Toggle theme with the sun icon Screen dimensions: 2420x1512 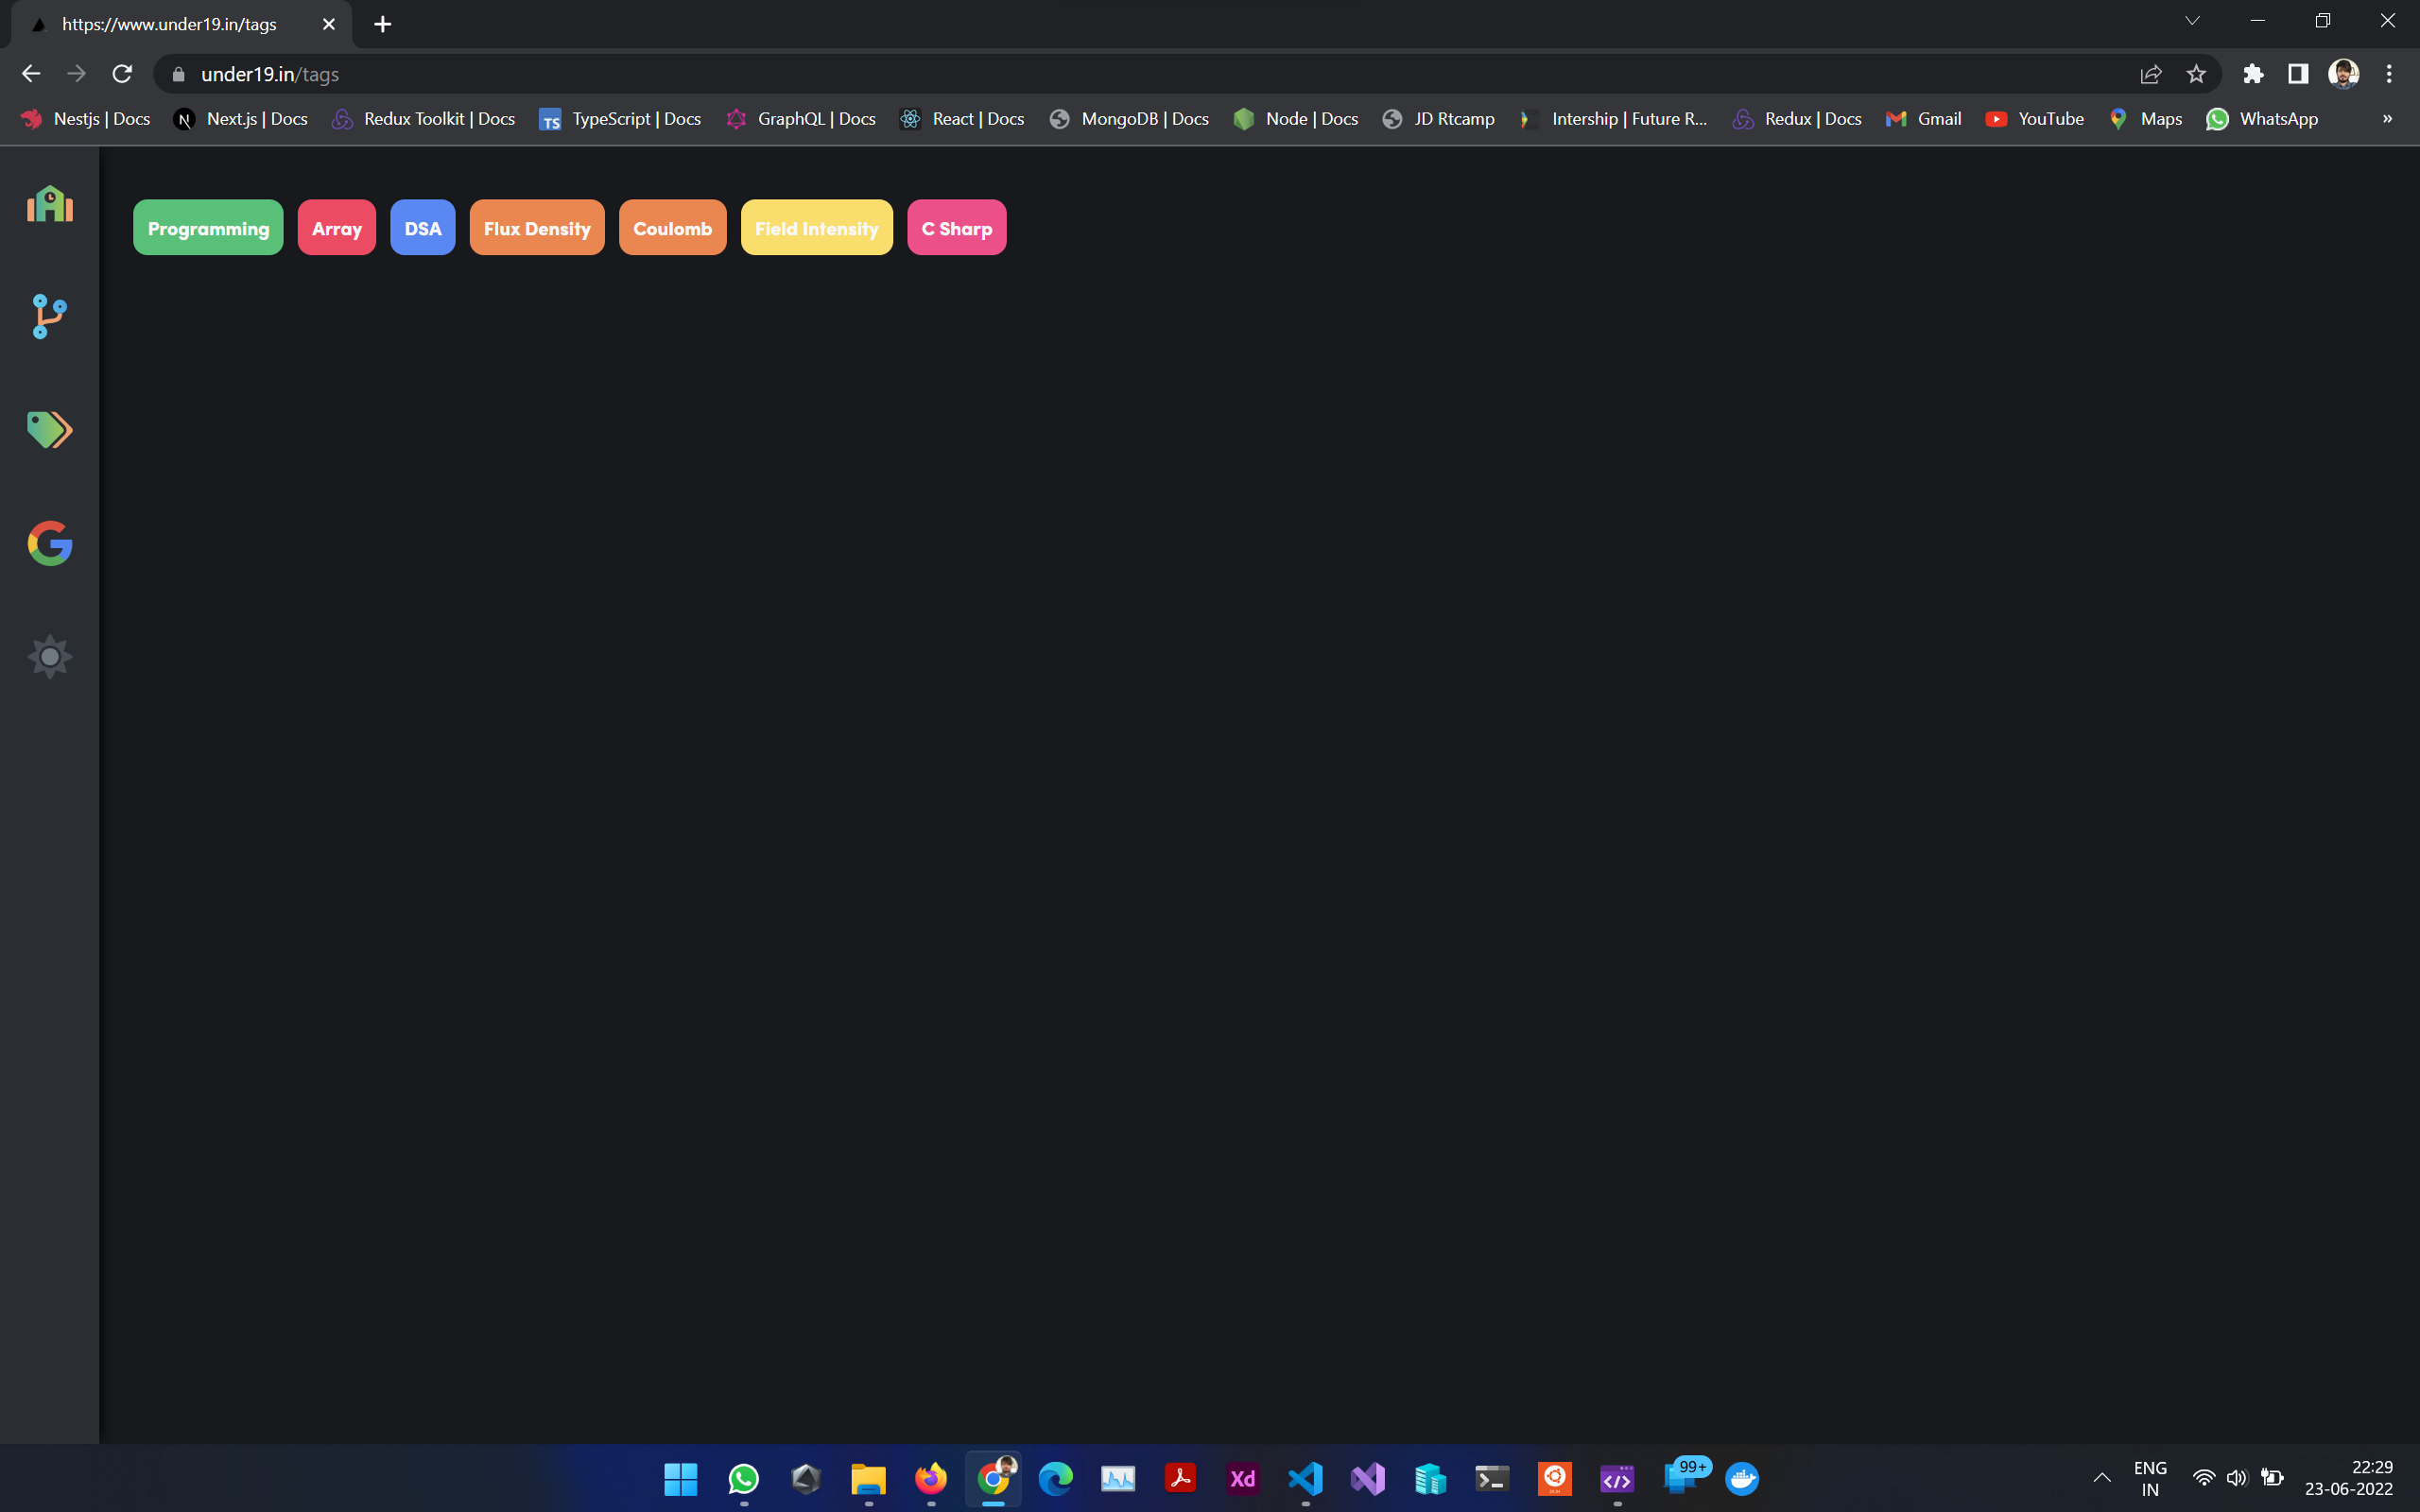pos(49,657)
